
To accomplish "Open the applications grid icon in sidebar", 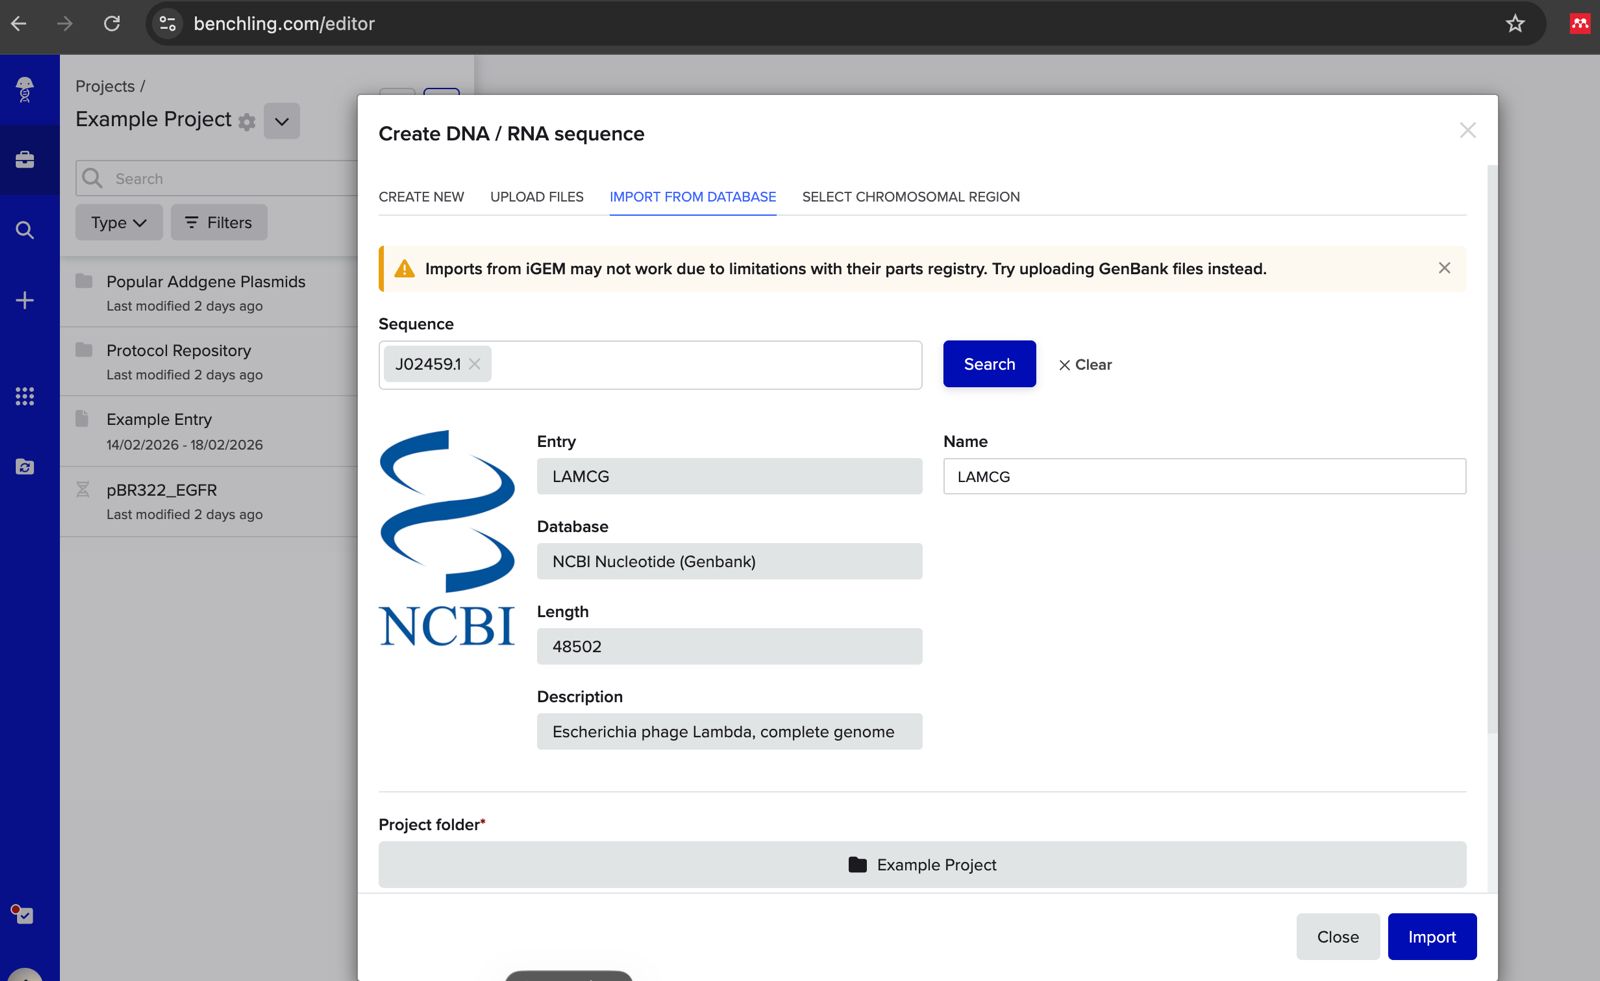I will coord(25,397).
